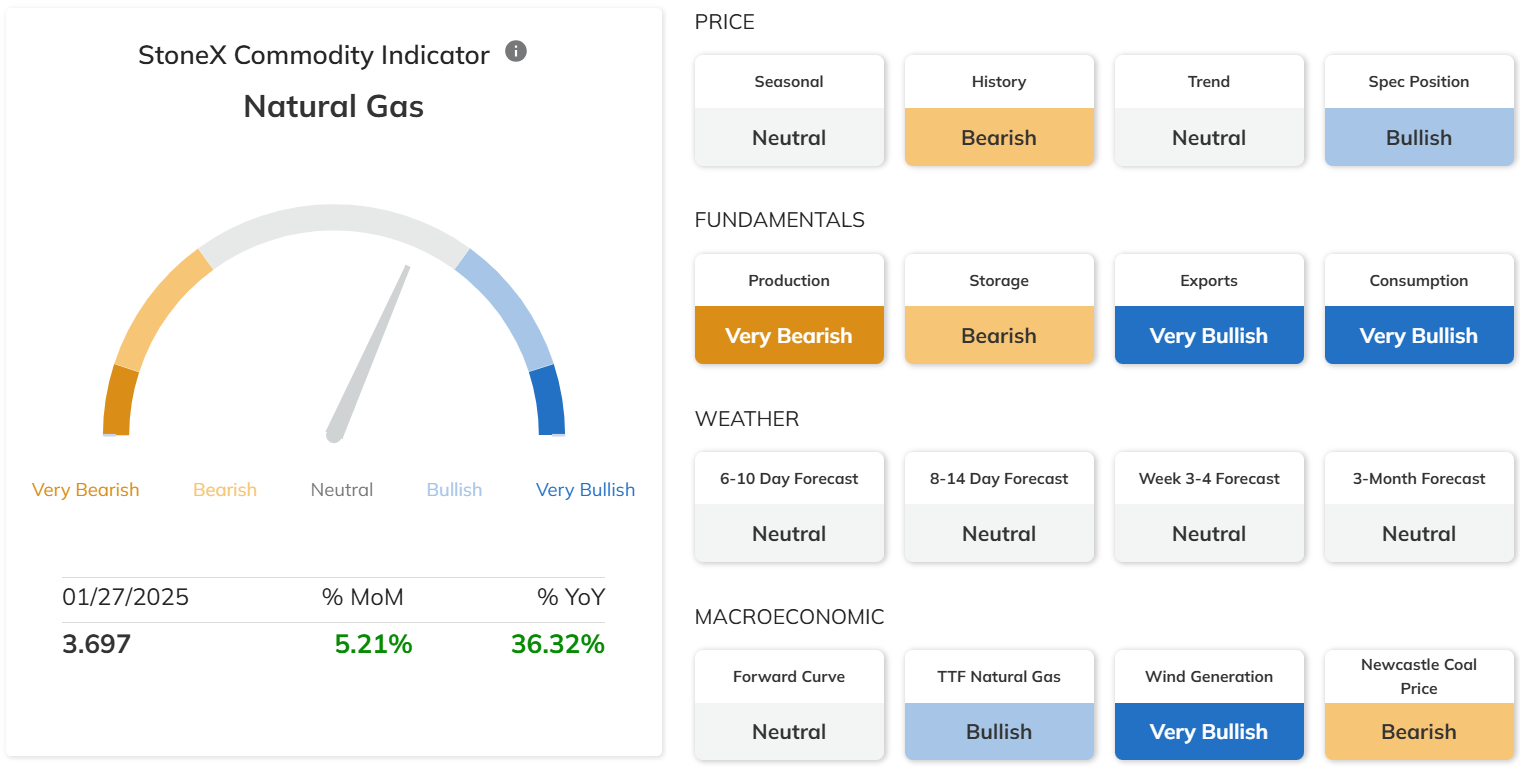
Task: Open the Production fundamentals card
Action: [x=789, y=309]
